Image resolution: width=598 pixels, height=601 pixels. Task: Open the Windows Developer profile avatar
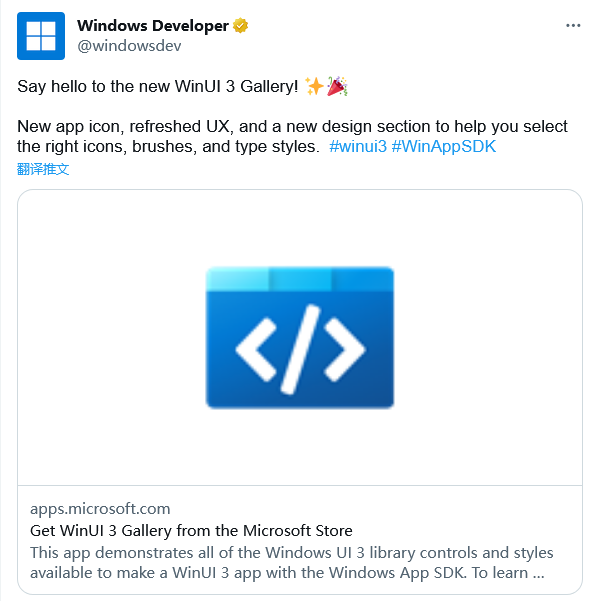tap(41, 36)
